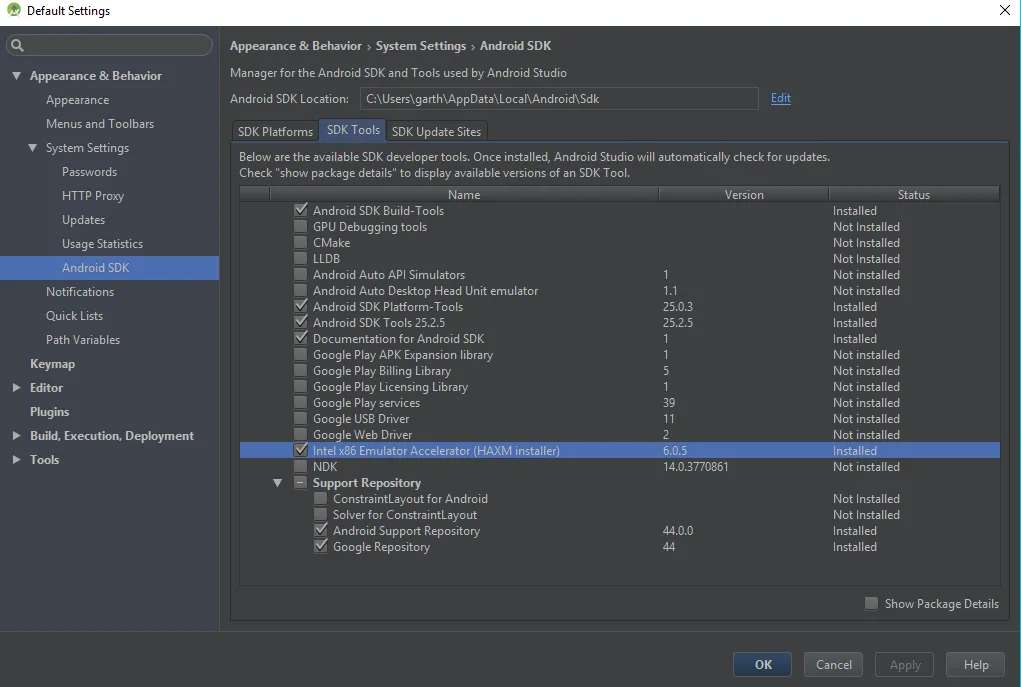Collapse Support Repository group arrow

tap(278, 483)
